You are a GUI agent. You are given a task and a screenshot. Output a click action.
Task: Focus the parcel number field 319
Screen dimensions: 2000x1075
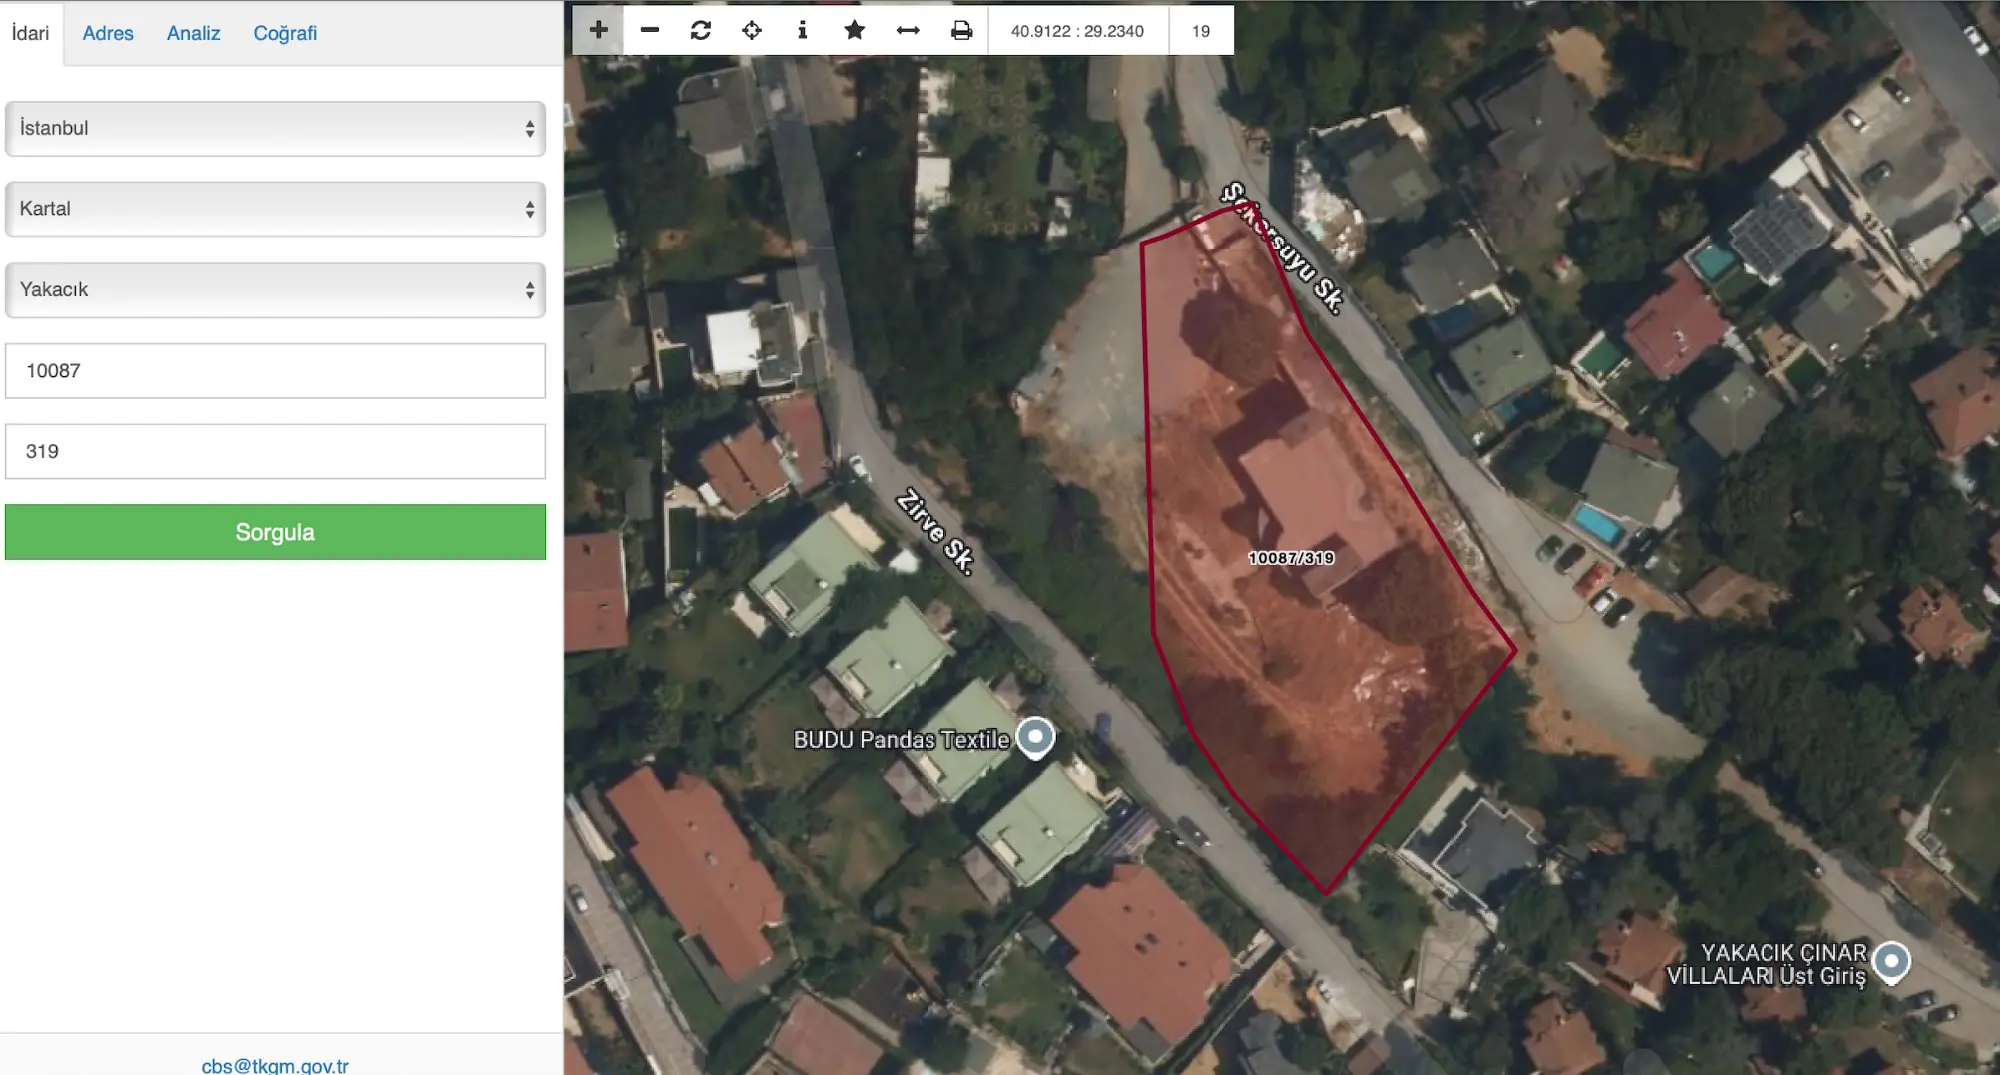pos(275,451)
